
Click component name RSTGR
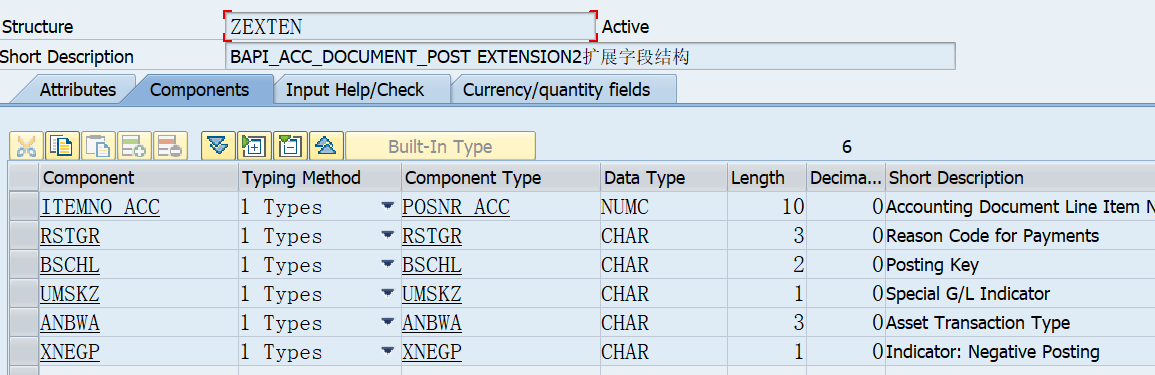pos(70,236)
